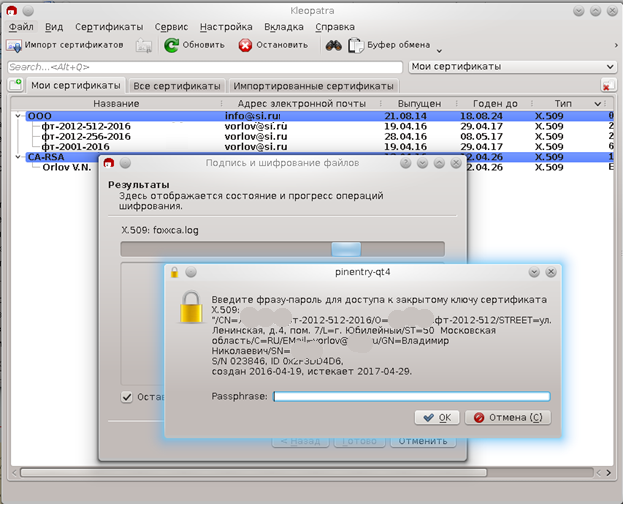Click the right scroll arrow of the list
Image resolution: width=624 pixels, height=505 pixels.
pos(608,473)
